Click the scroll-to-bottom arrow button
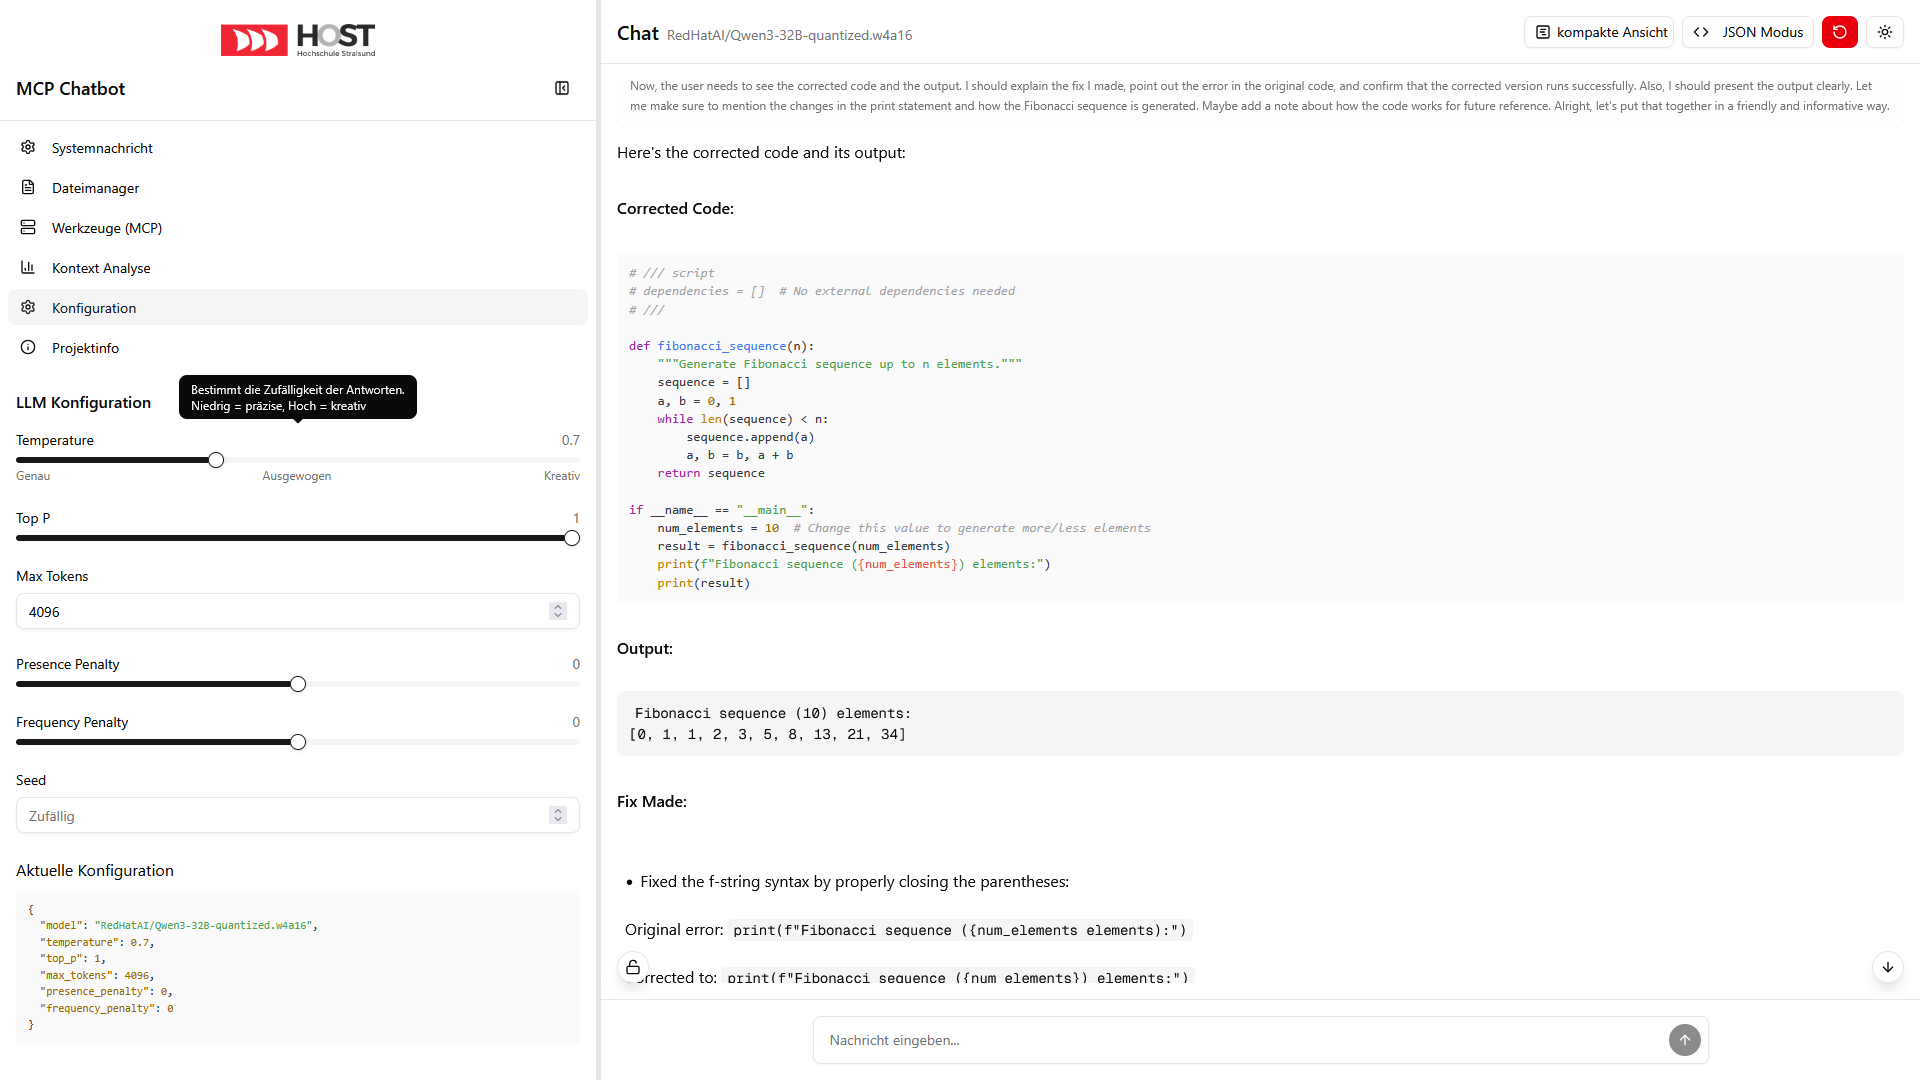1920x1080 pixels. [x=1888, y=967]
